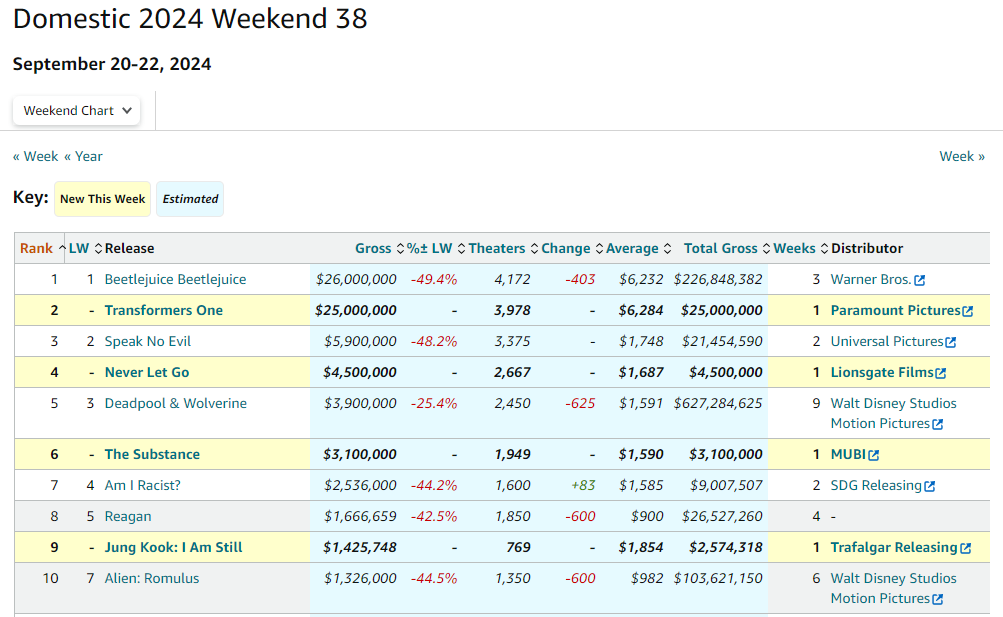Sort table by Weeks column
The width and height of the screenshot is (1003, 617).
[800, 248]
